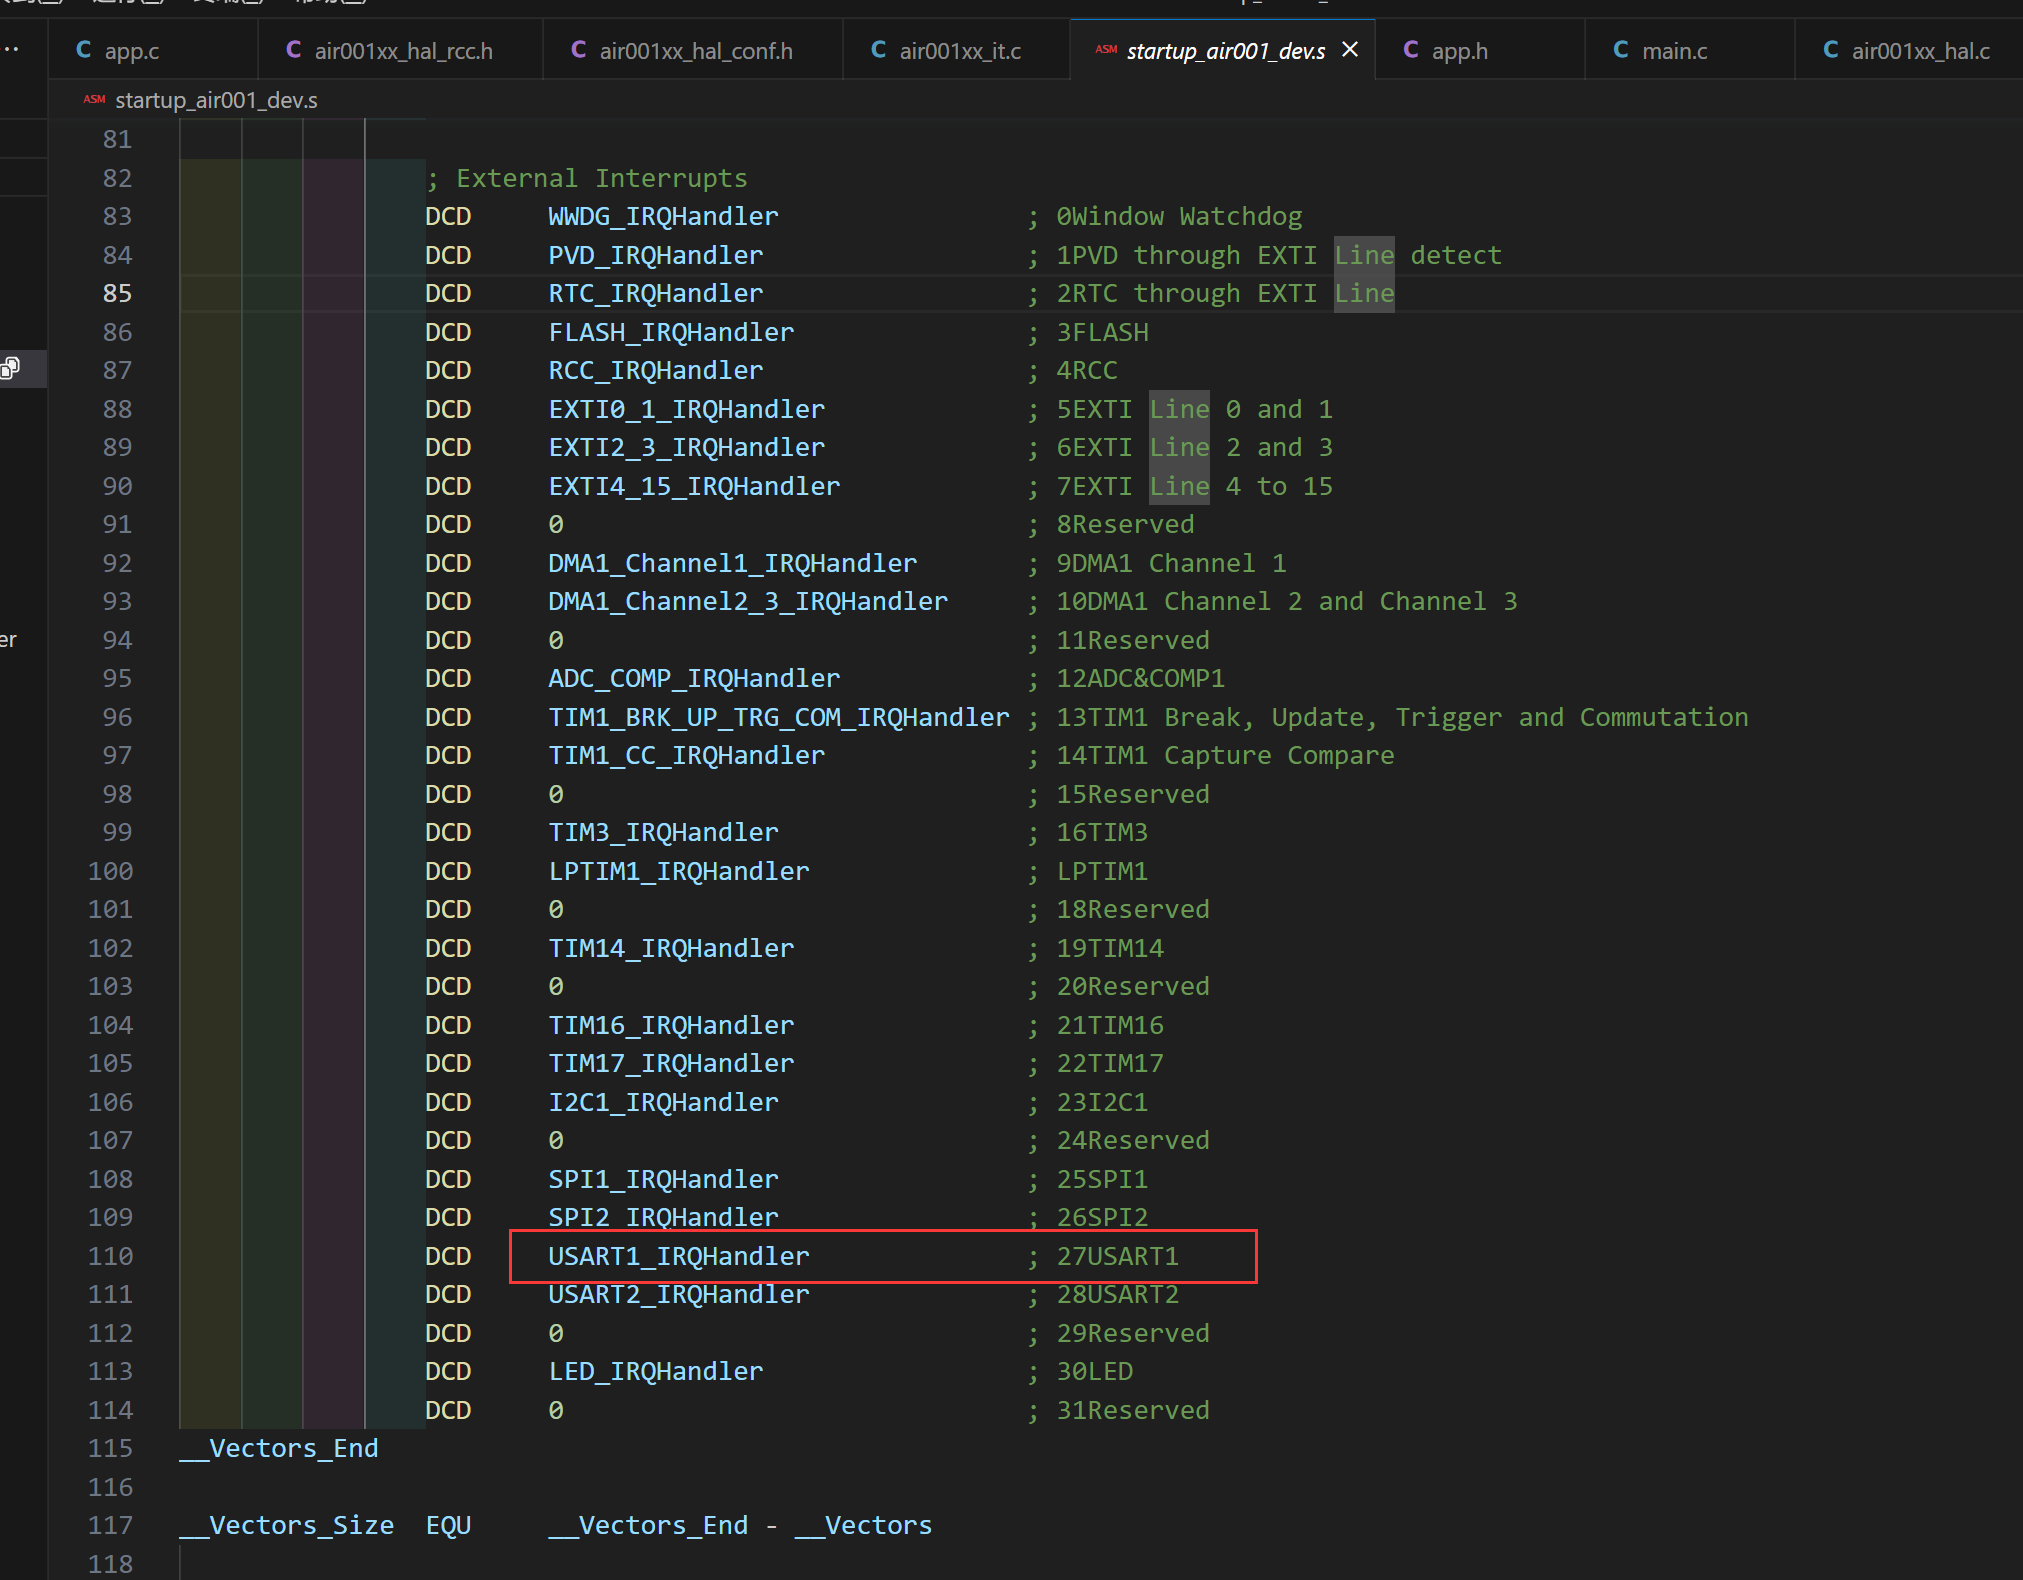Click I2C1_IRQHandler symbol
The width and height of the screenshot is (2023, 1580).
[x=663, y=1103]
